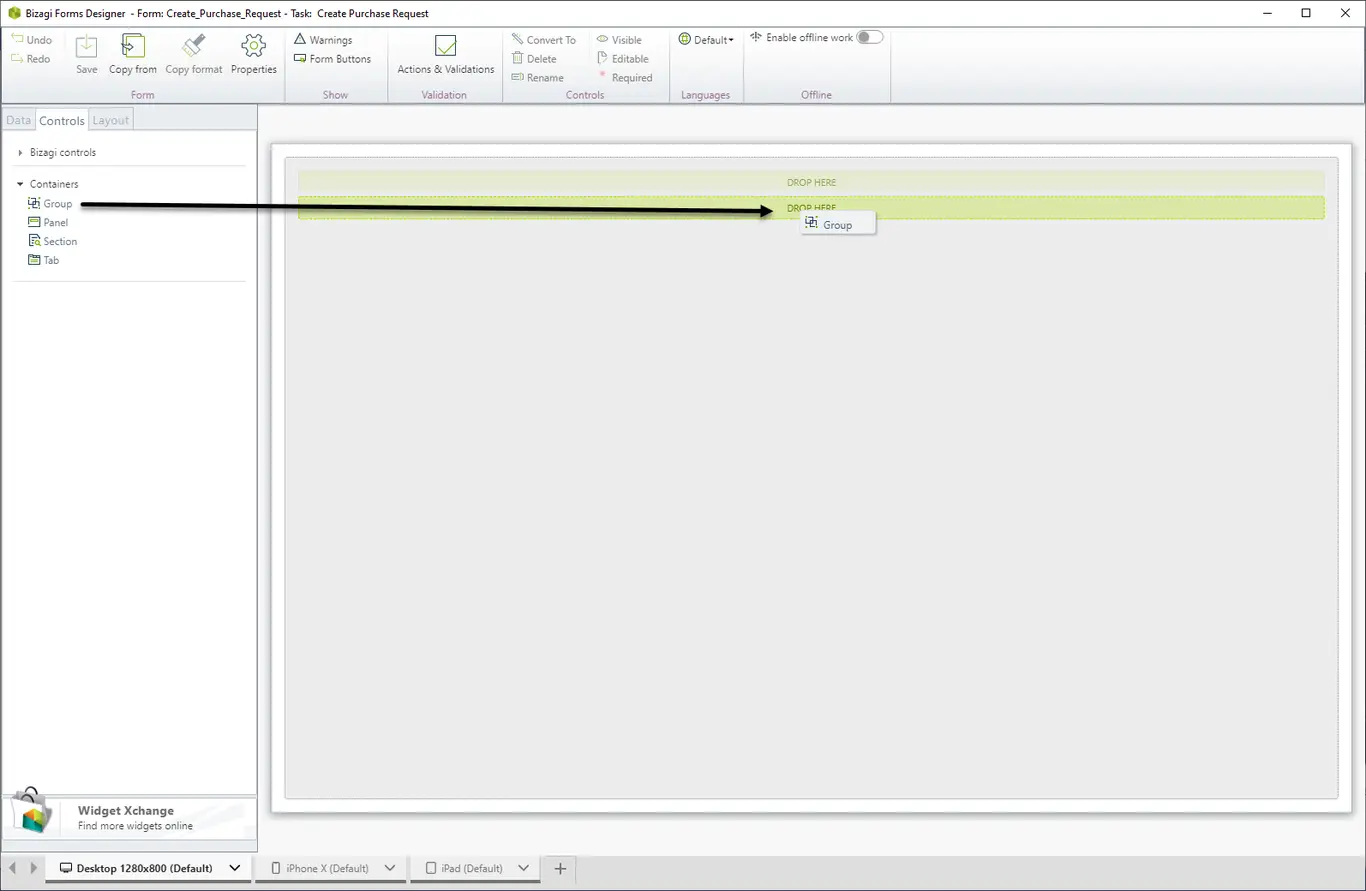
Task: Open the iPhone X device dropdown arrow
Action: [390, 868]
